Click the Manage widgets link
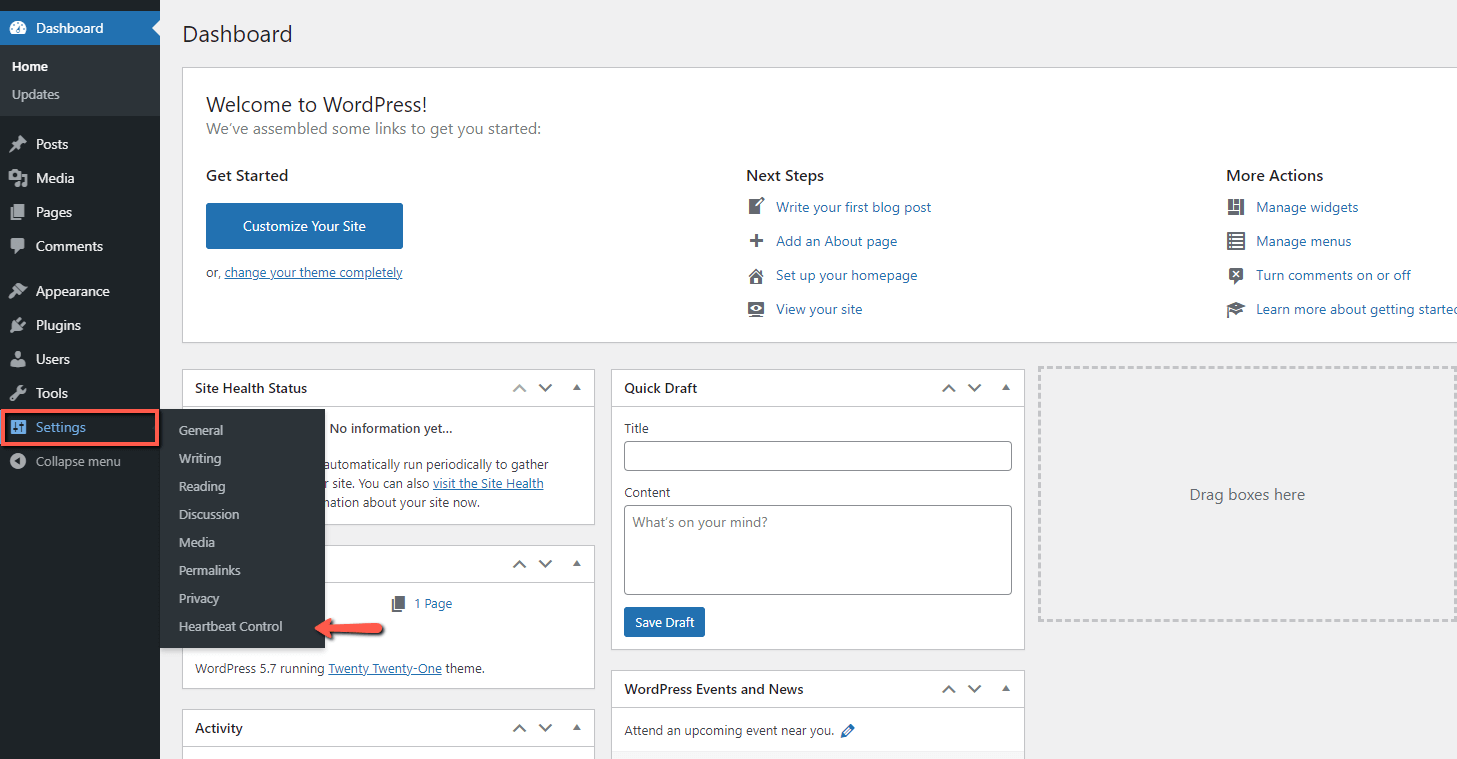 point(1307,207)
